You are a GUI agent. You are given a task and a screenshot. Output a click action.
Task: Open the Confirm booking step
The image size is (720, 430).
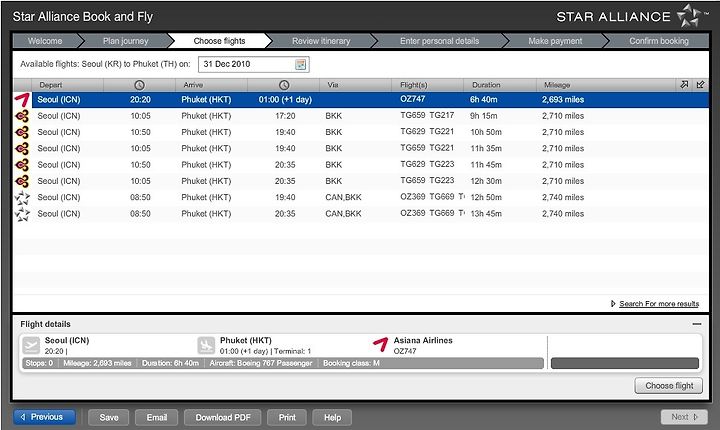pyautogui.click(x=659, y=41)
